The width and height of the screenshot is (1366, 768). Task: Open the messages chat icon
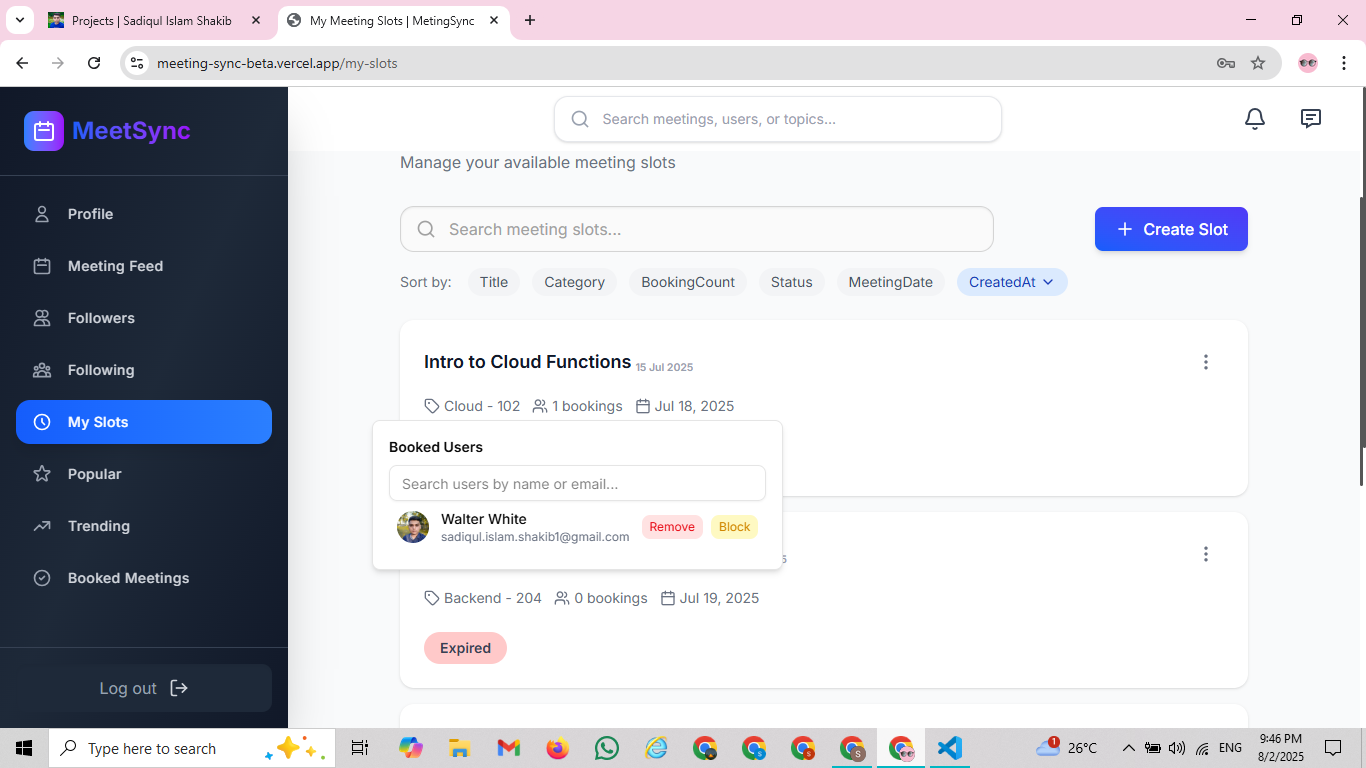tap(1311, 119)
